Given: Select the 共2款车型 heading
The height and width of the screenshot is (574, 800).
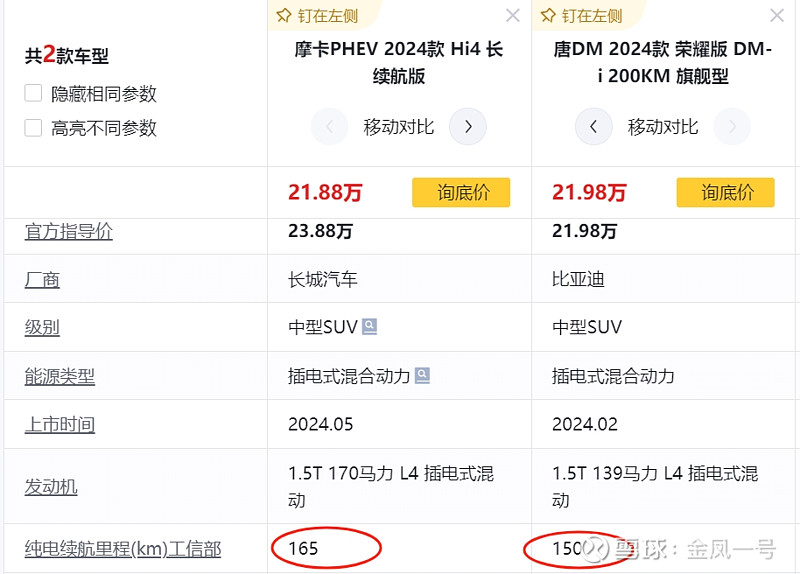Looking at the screenshot, I should [67, 55].
